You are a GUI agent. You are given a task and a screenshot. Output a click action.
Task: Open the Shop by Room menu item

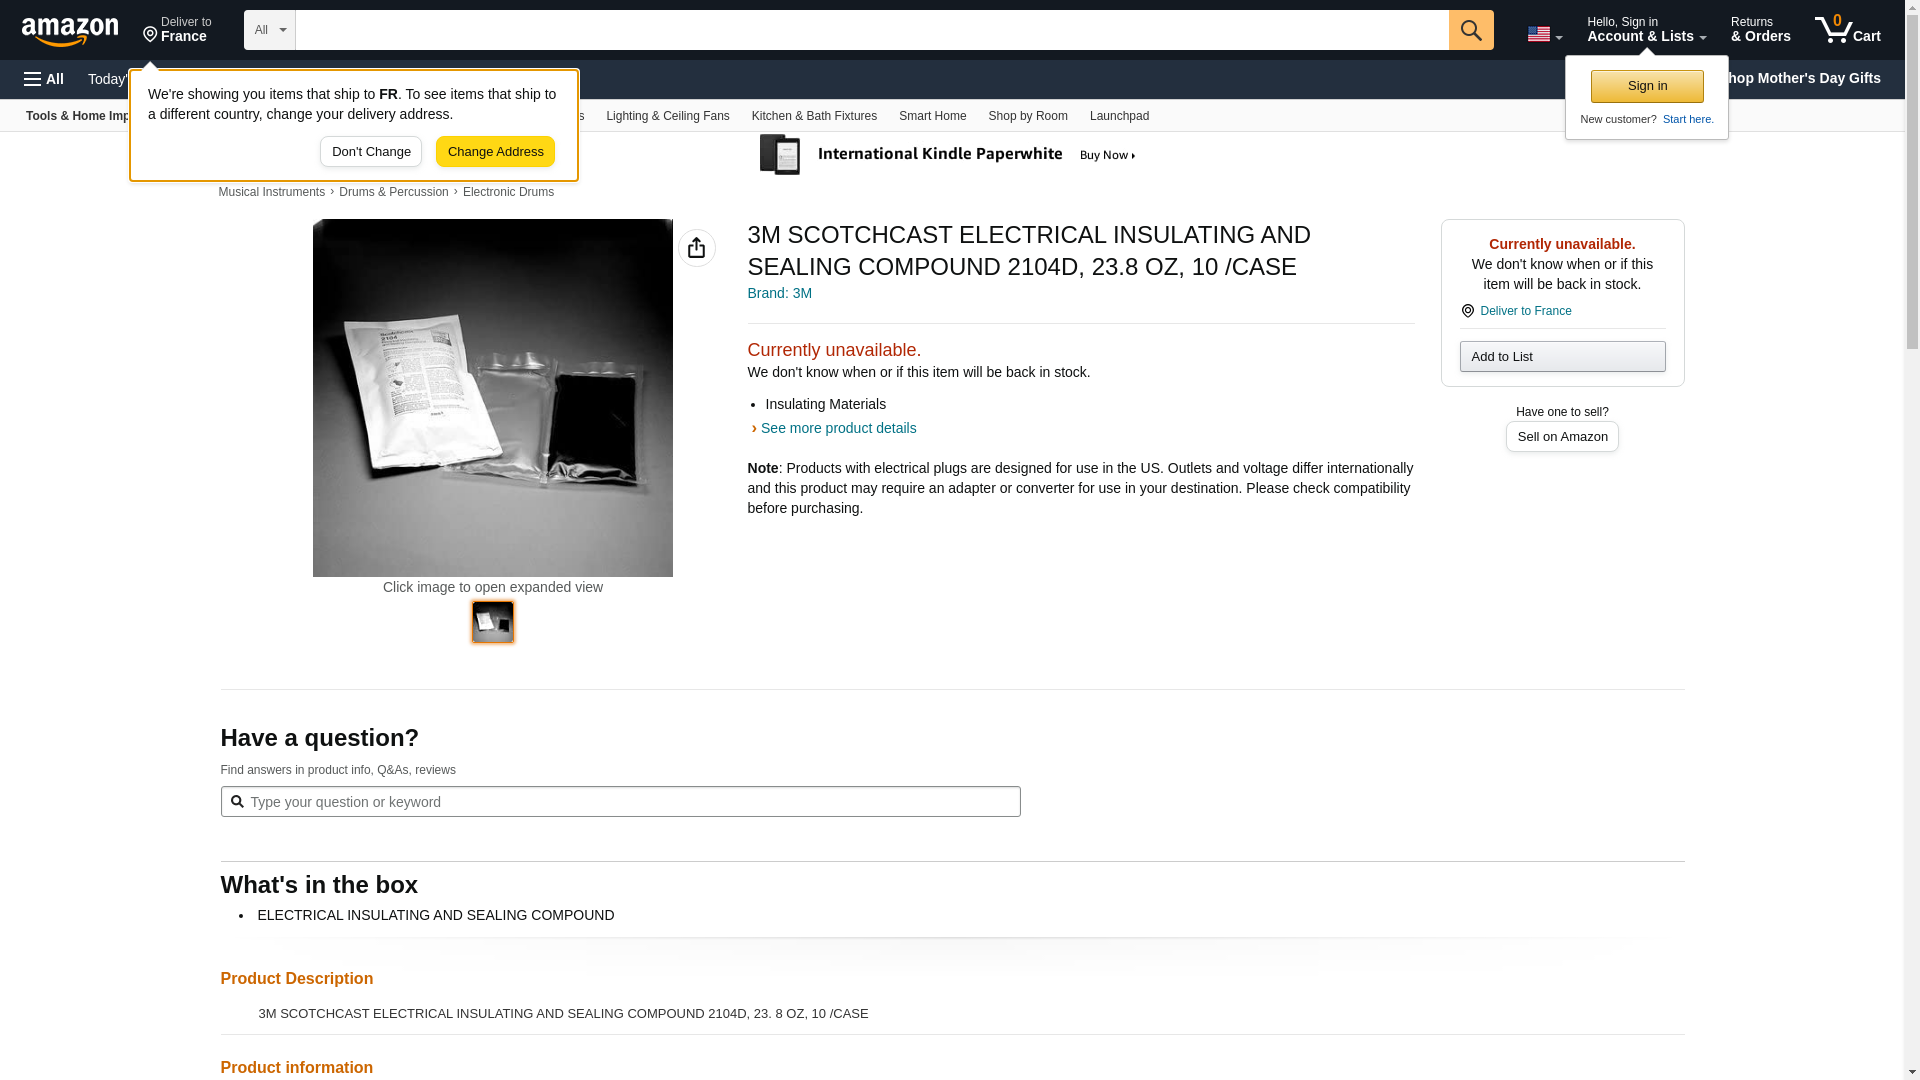[1027, 116]
